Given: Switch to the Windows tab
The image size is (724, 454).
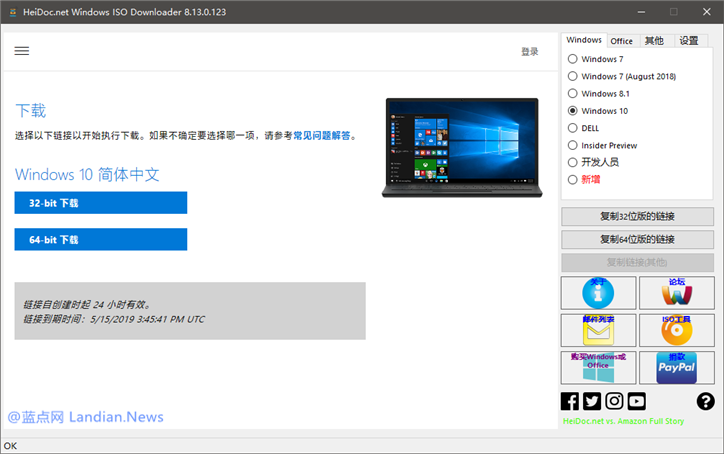Looking at the screenshot, I should tap(584, 40).
